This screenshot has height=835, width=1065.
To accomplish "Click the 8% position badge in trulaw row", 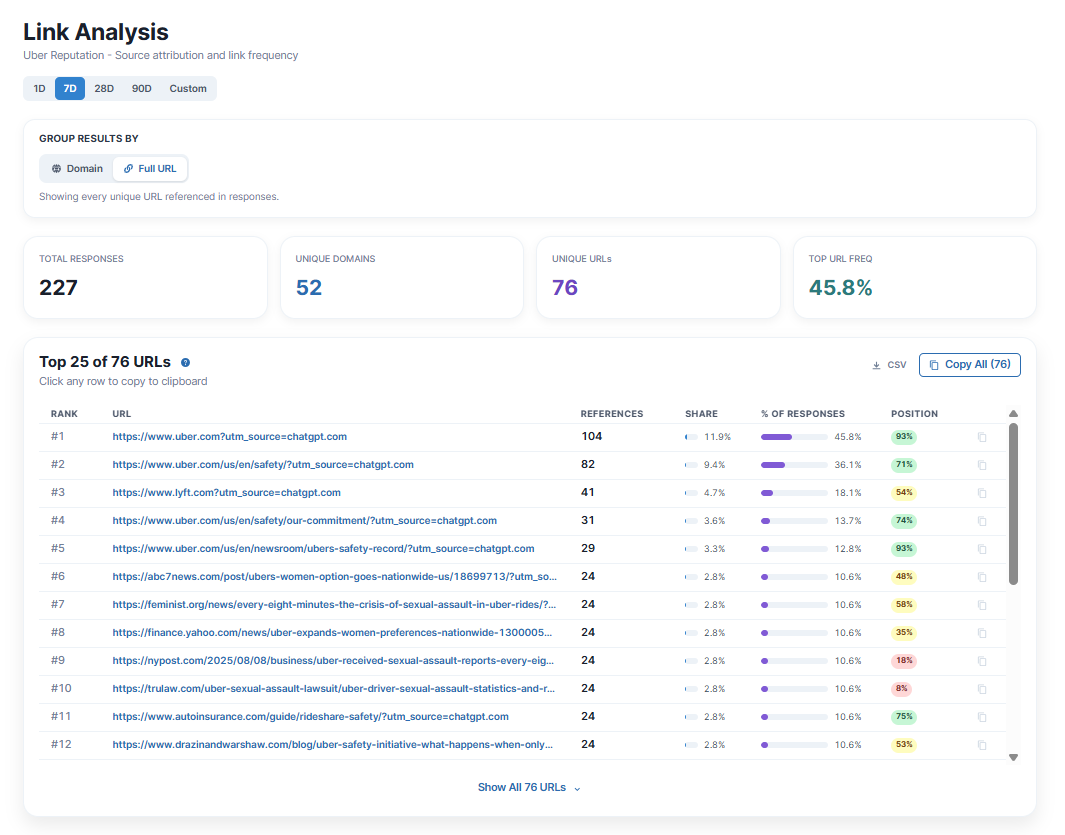I will pos(901,689).
